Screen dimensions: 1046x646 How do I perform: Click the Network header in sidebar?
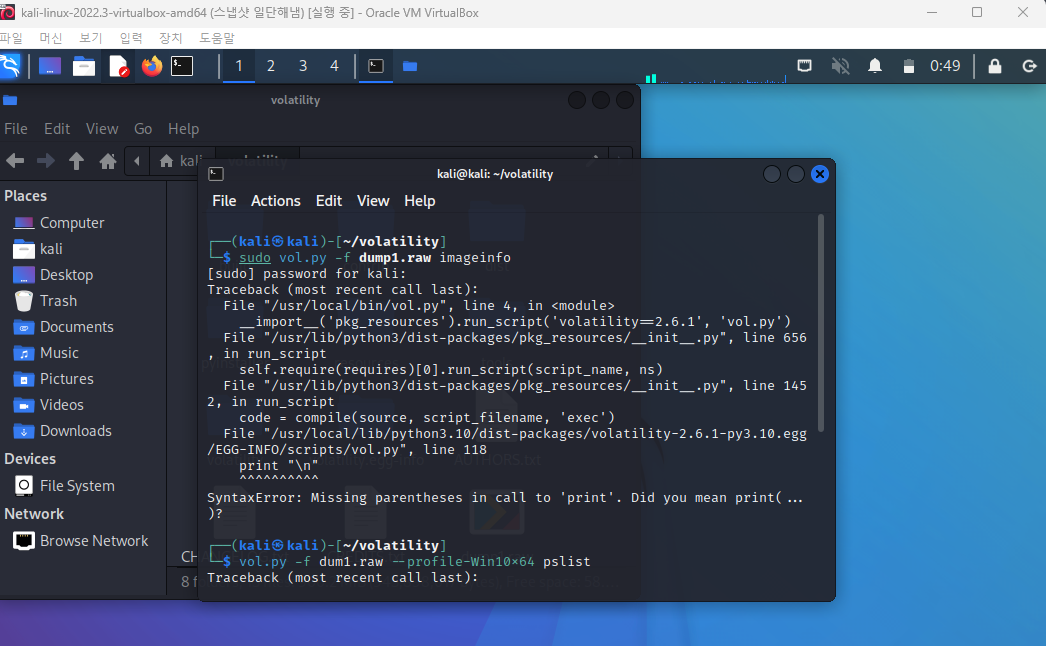tap(34, 513)
